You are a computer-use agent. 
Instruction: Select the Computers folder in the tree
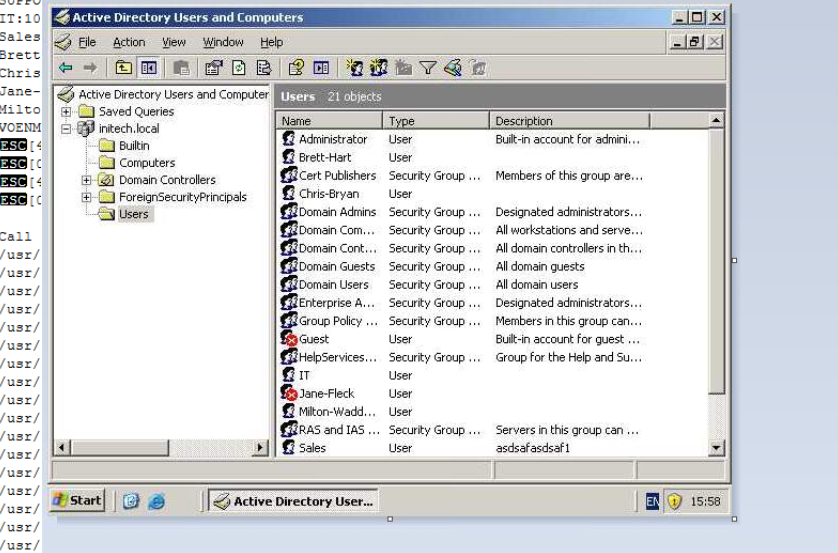[146, 163]
